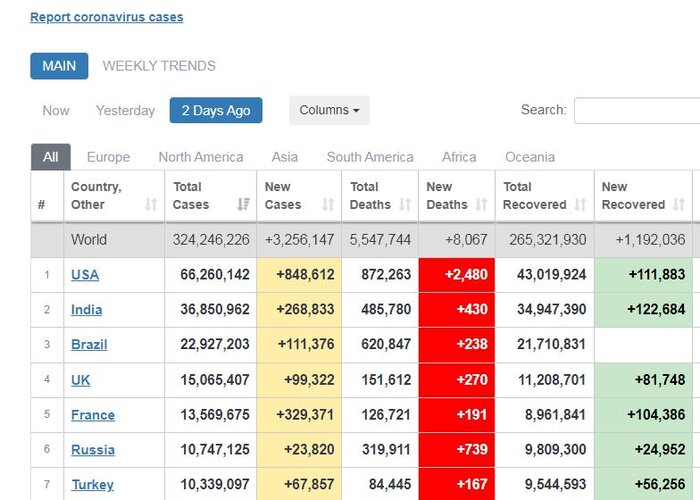This screenshot has height=500, width=700.
Task: Select the 2 Days Ago filter
Action: pyautogui.click(x=216, y=110)
